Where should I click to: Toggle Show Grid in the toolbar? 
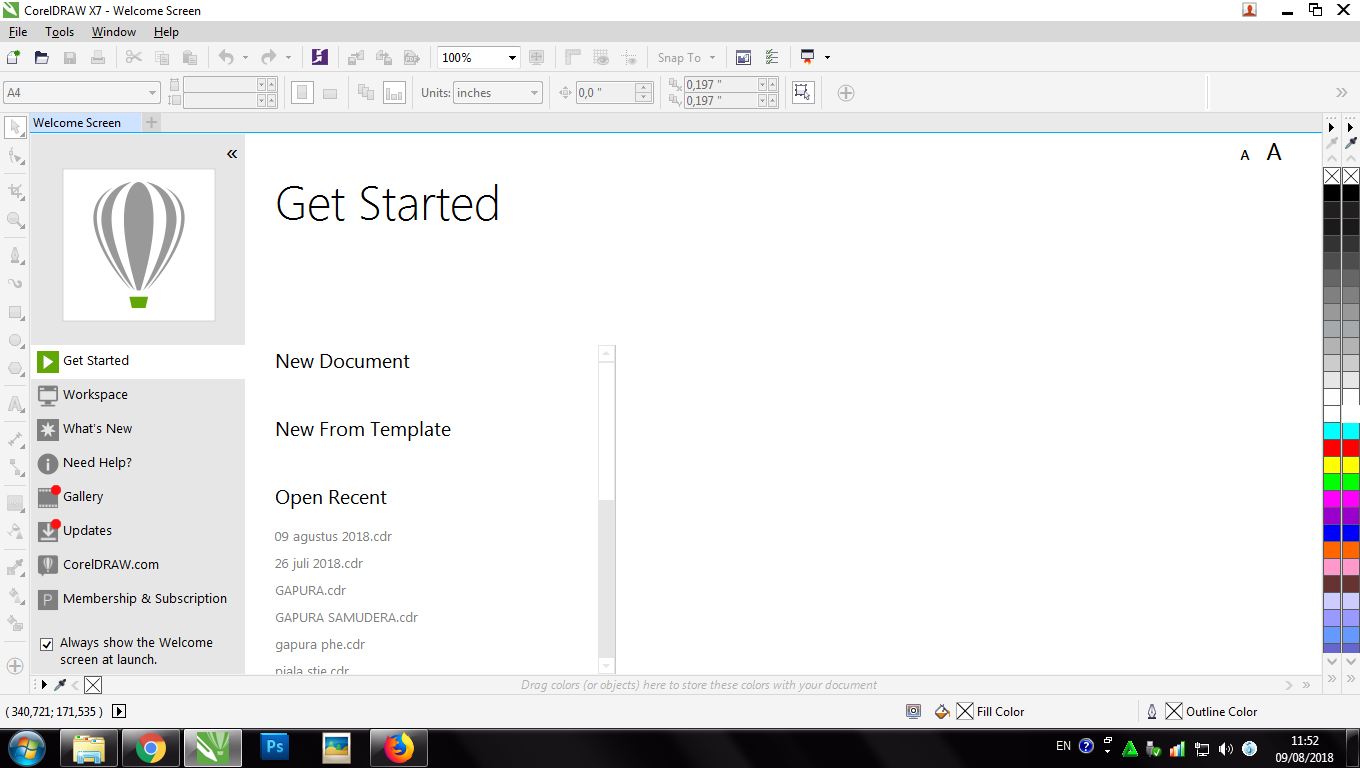point(601,57)
